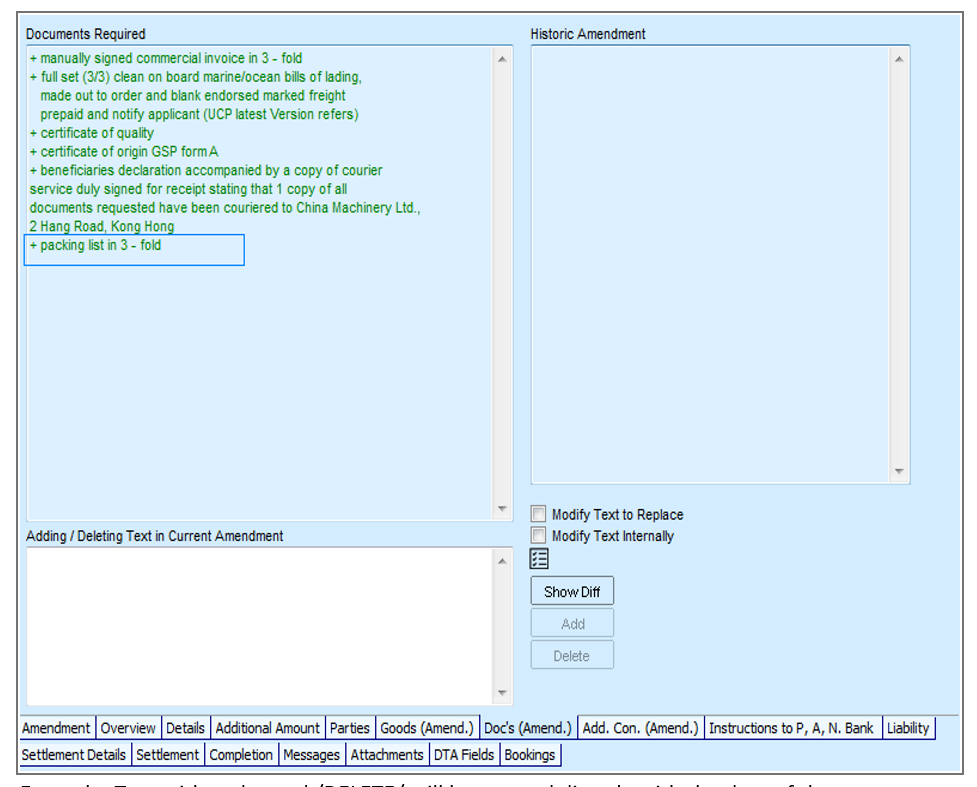Open the Messages tab
This screenshot has width=977, height=787.
(x=312, y=755)
